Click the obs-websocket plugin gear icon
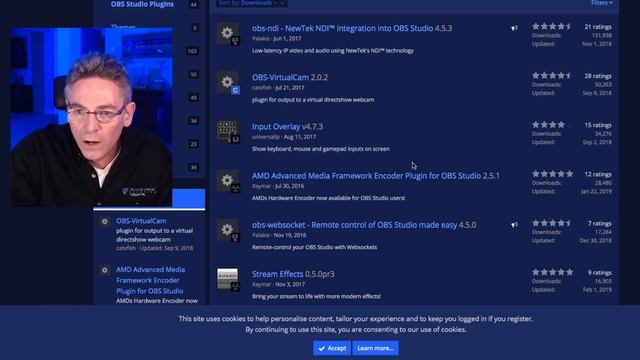This screenshot has width=640, height=360. (x=227, y=230)
